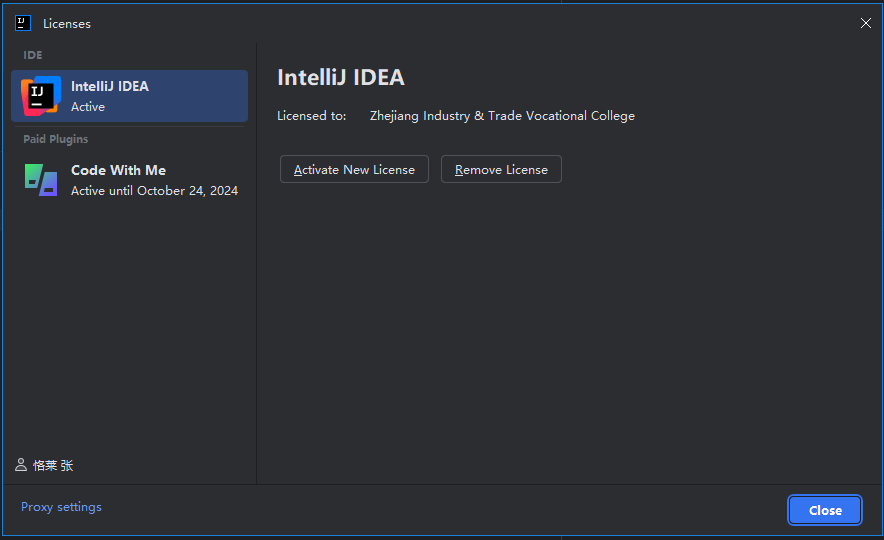Click the IntelliJ IDEA logo in sidebar
This screenshot has height=540, width=884.
(x=41, y=96)
